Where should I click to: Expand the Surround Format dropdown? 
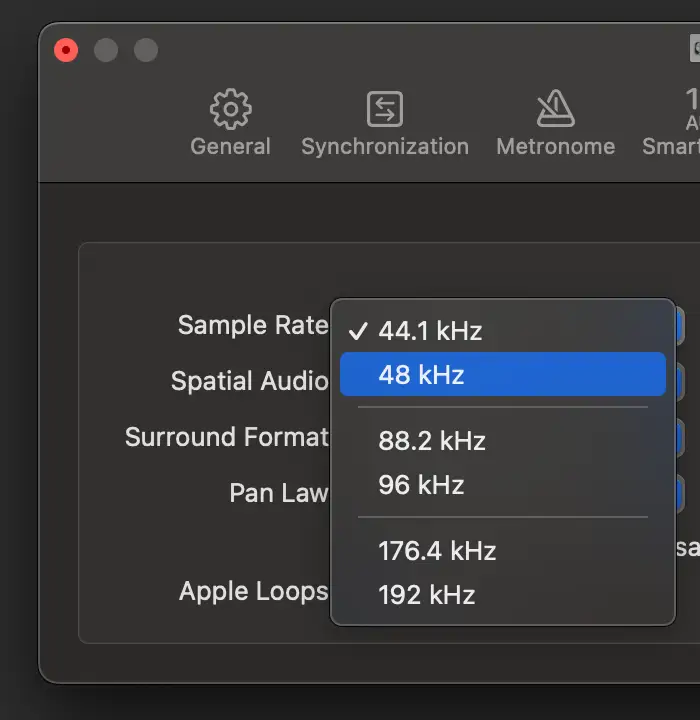tap(680, 437)
